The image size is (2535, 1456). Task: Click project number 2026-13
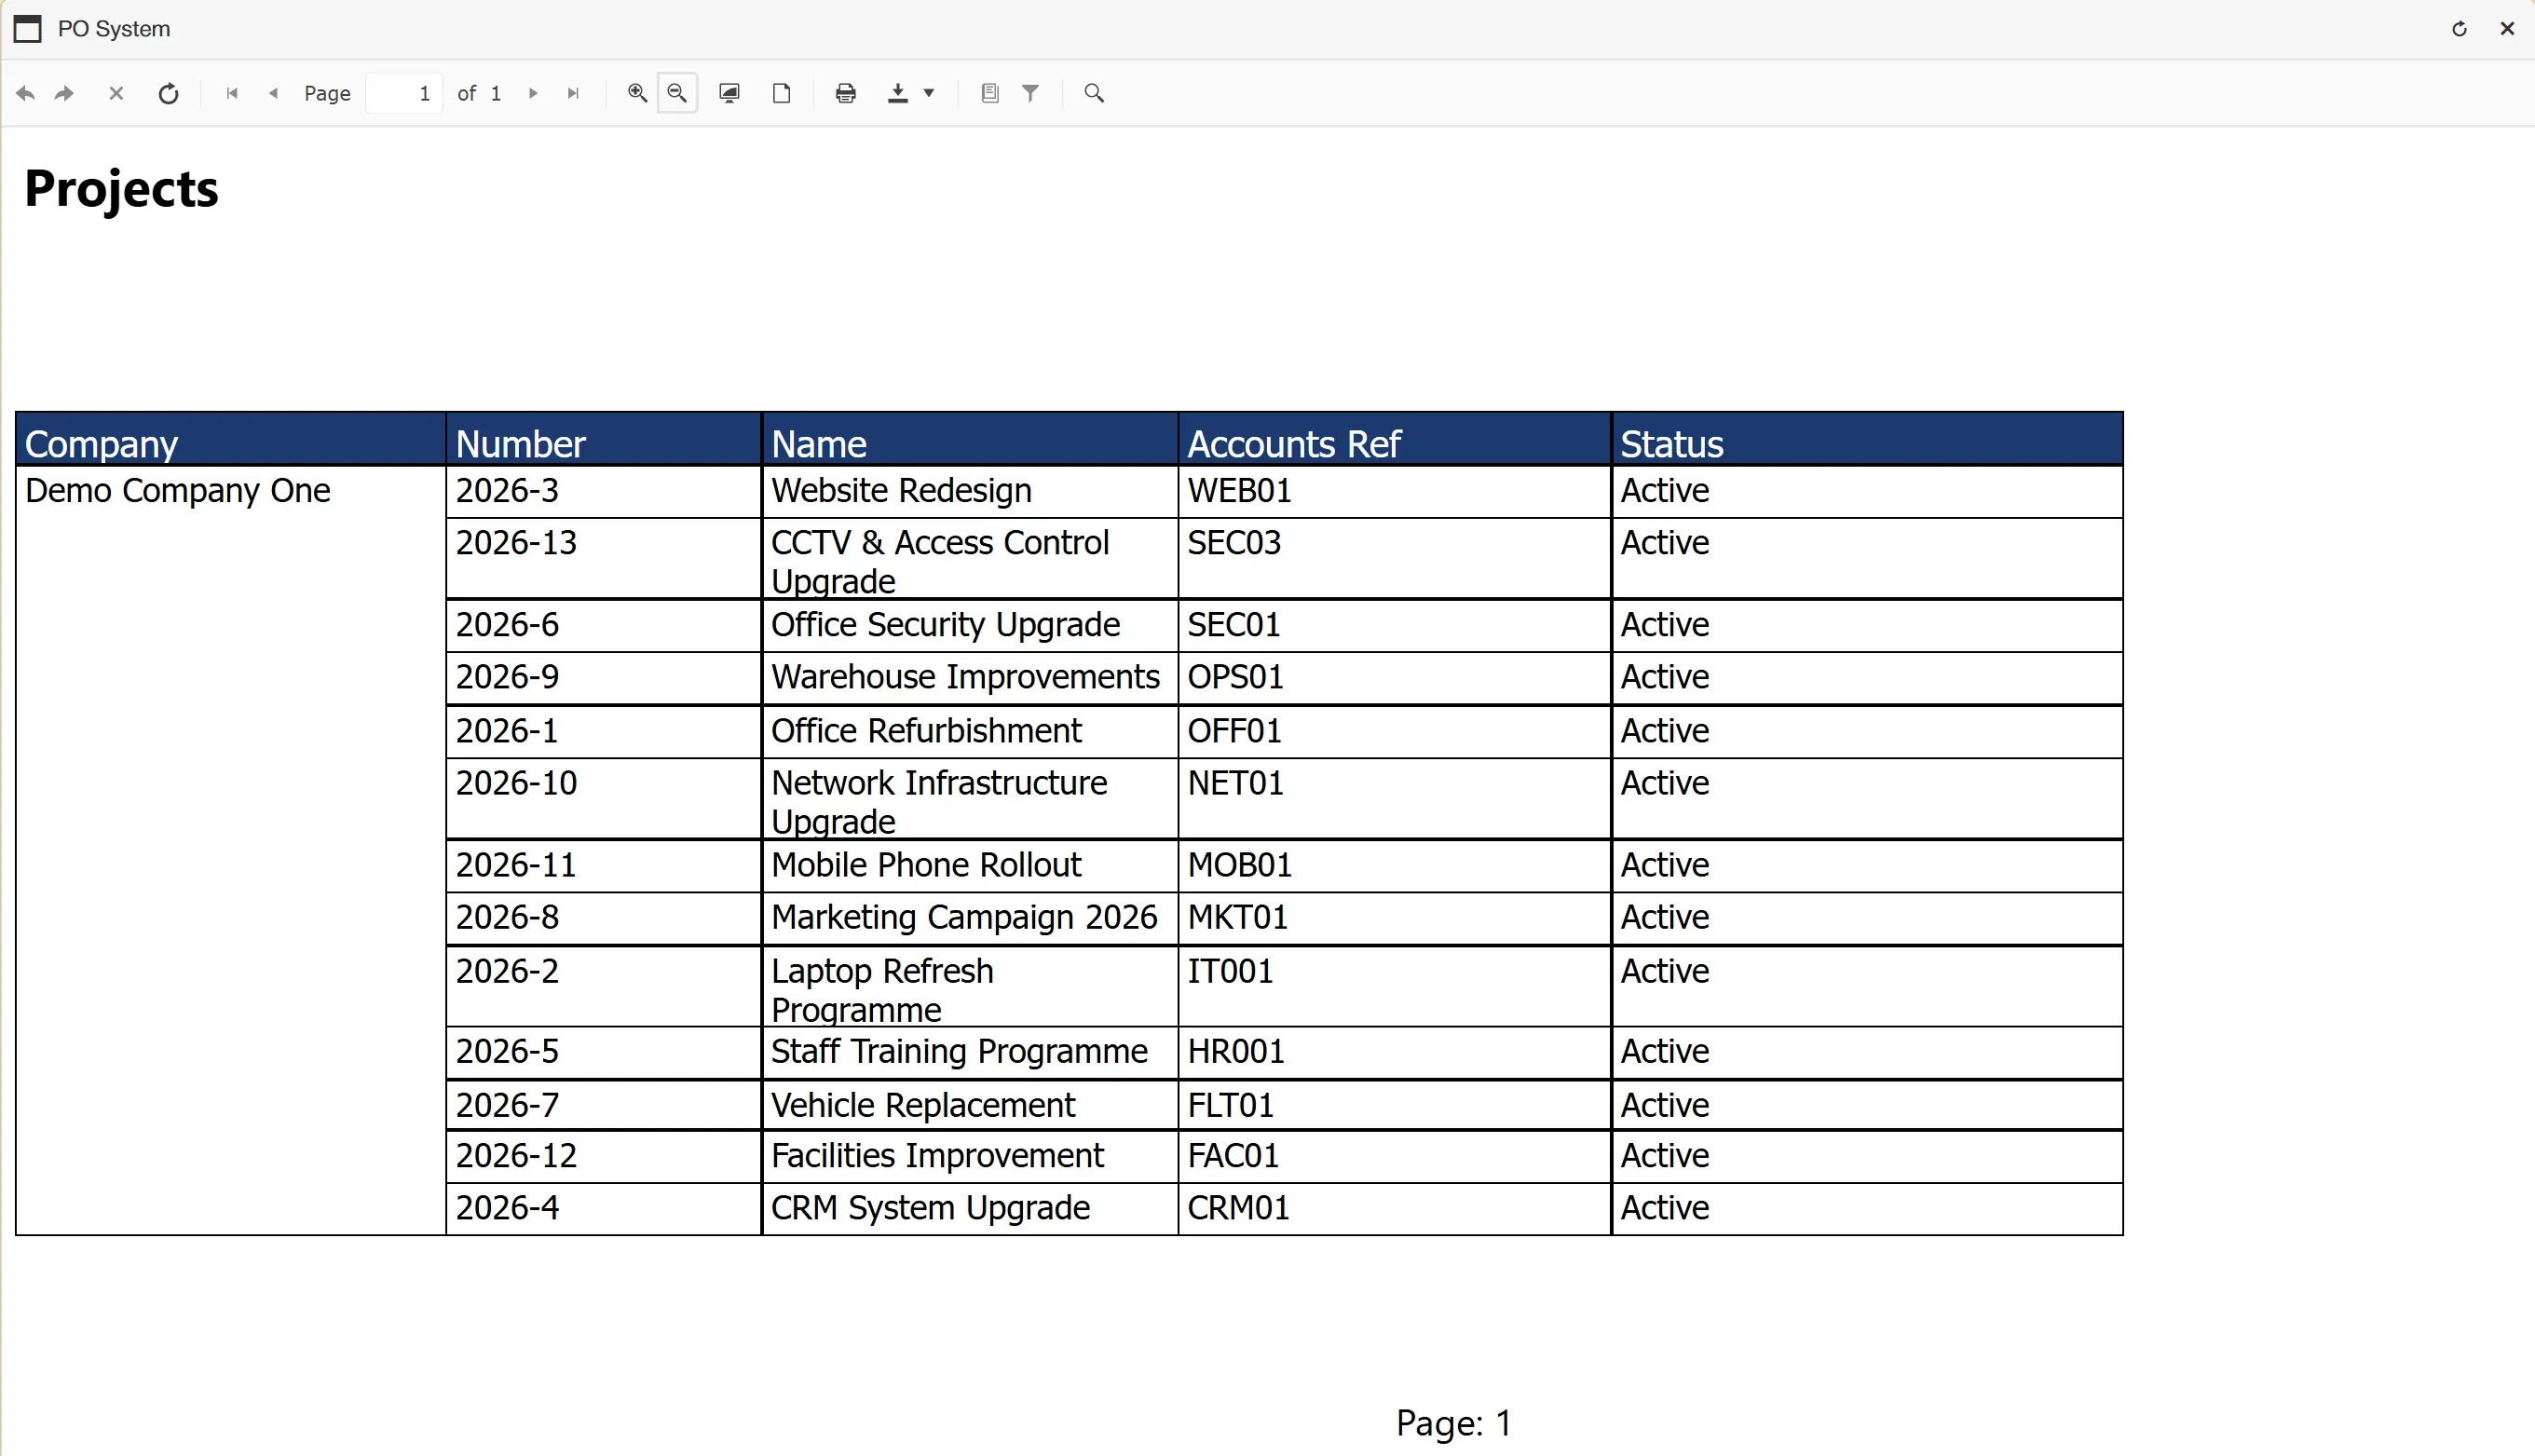(x=516, y=543)
